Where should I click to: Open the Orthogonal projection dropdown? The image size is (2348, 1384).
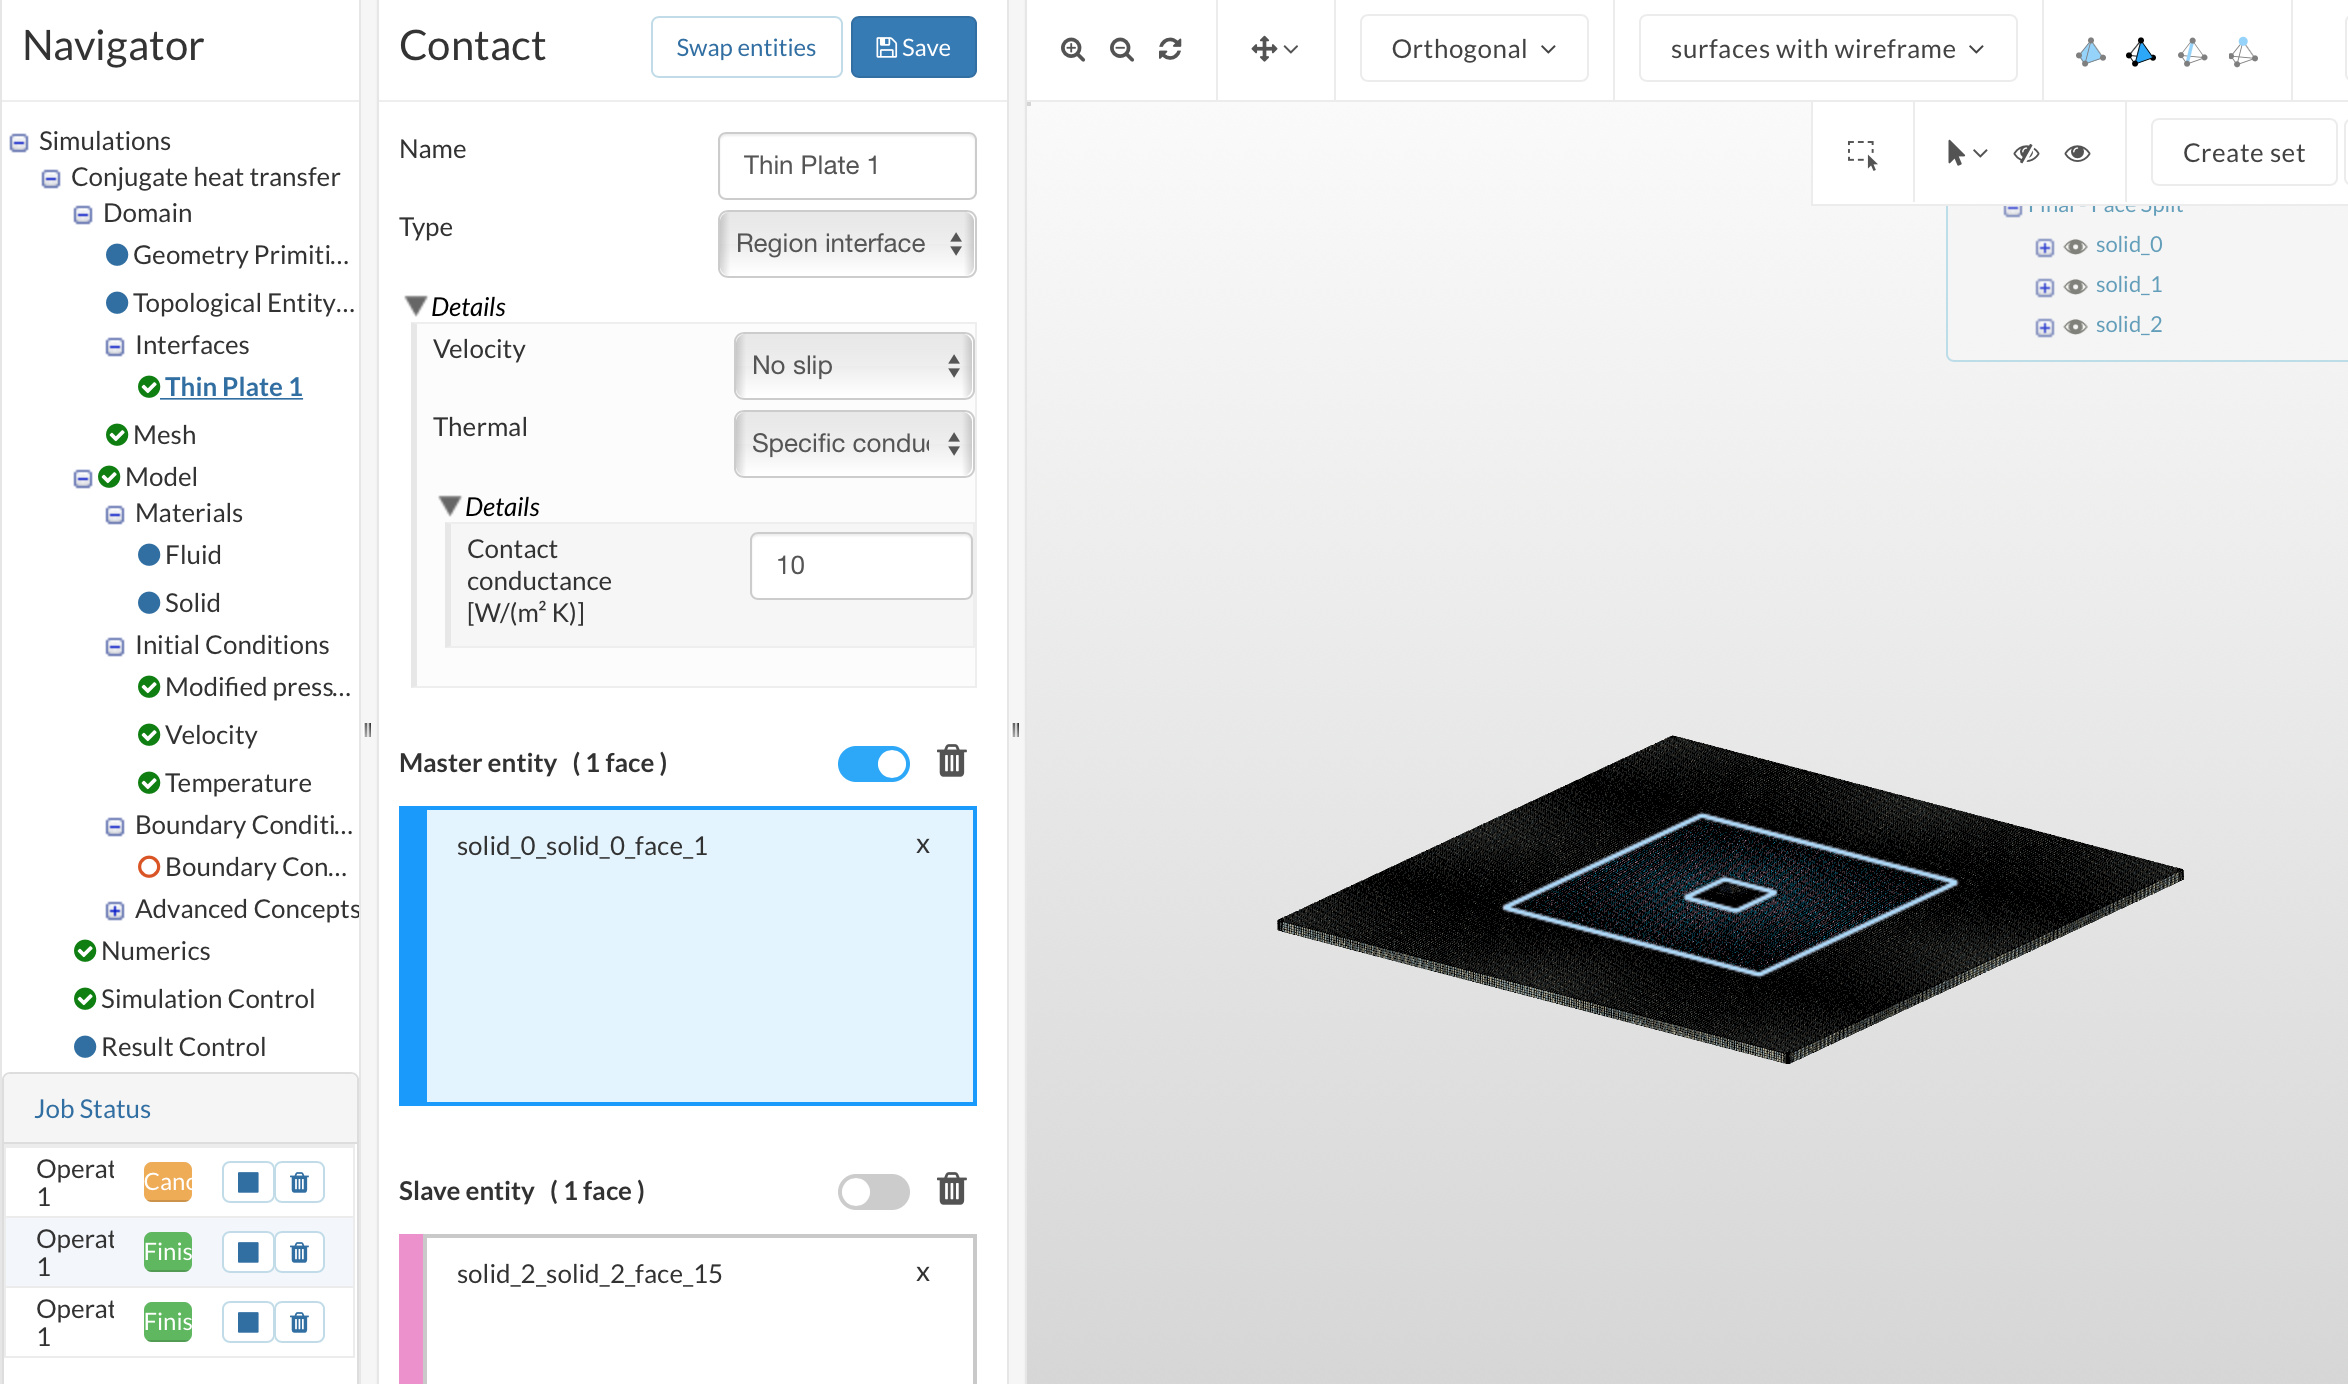pos(1472,48)
